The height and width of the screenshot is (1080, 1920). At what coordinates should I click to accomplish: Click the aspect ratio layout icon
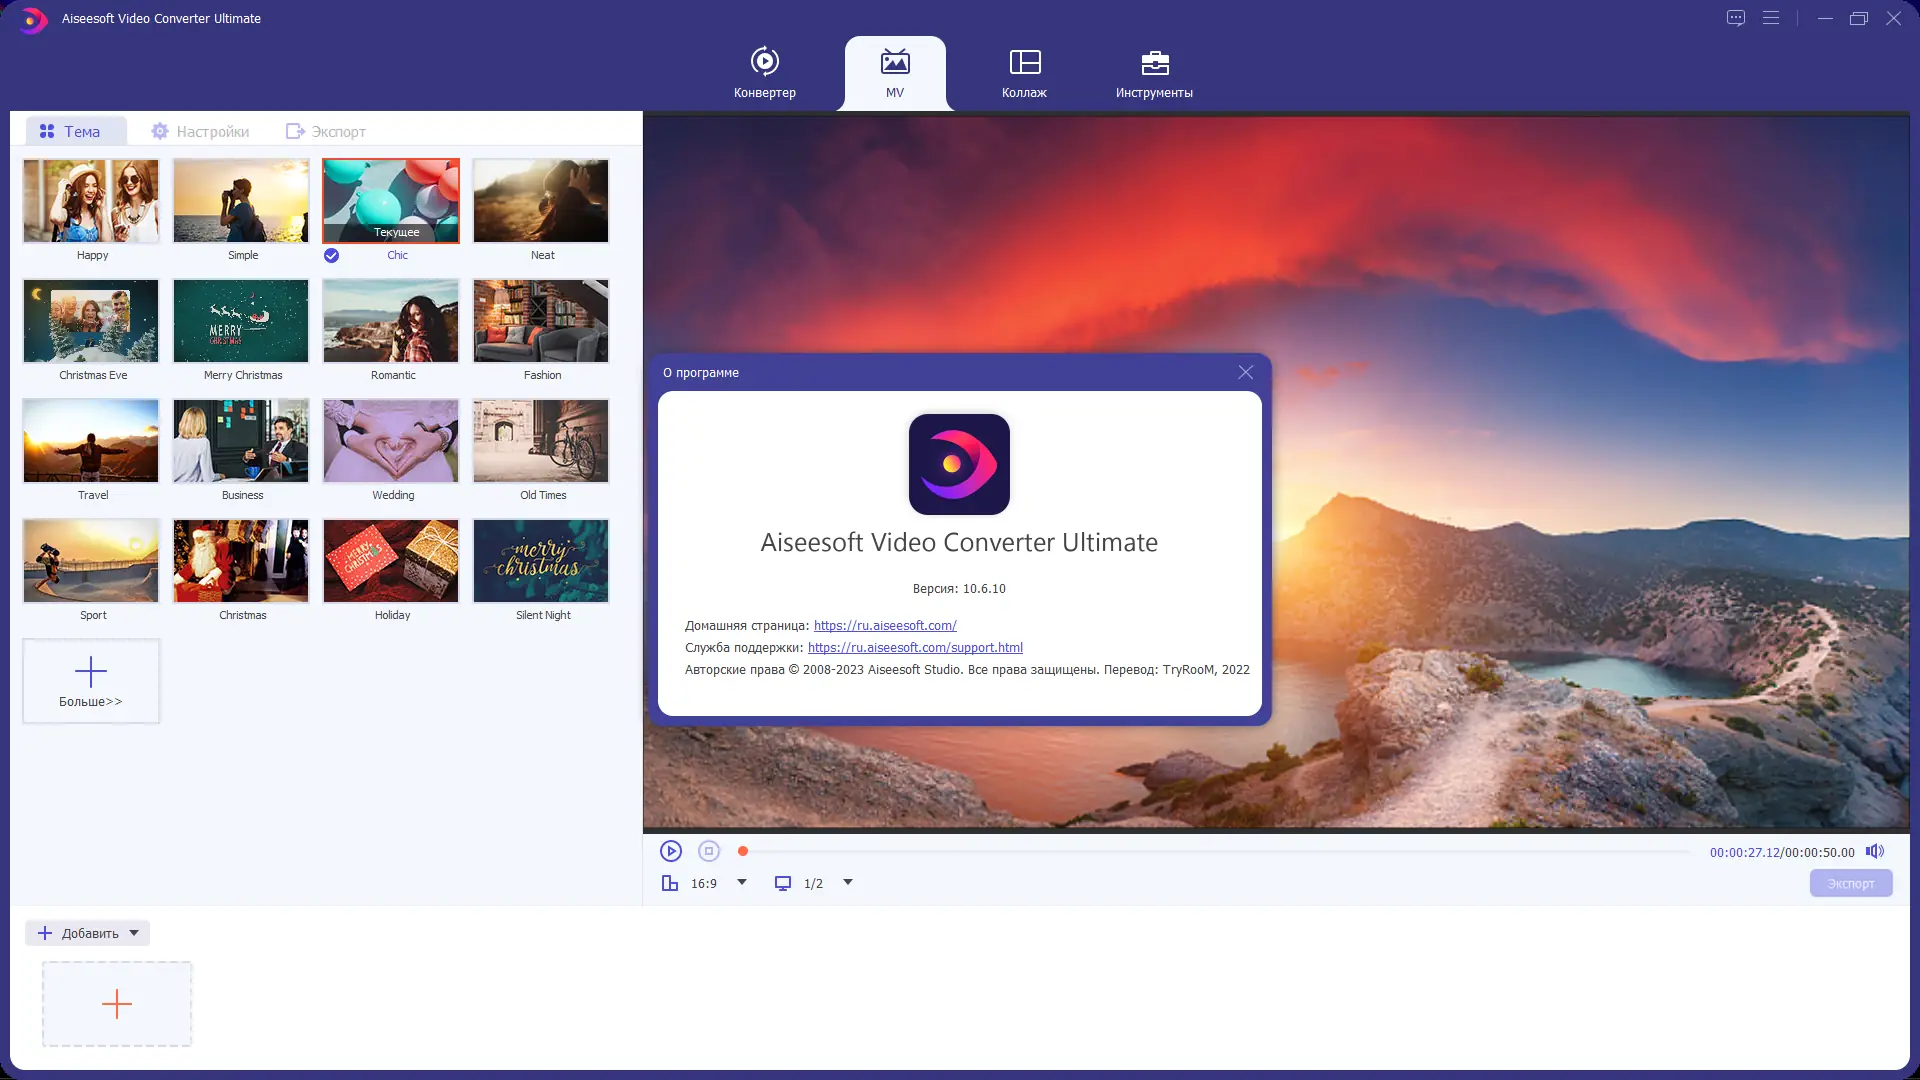670,883
